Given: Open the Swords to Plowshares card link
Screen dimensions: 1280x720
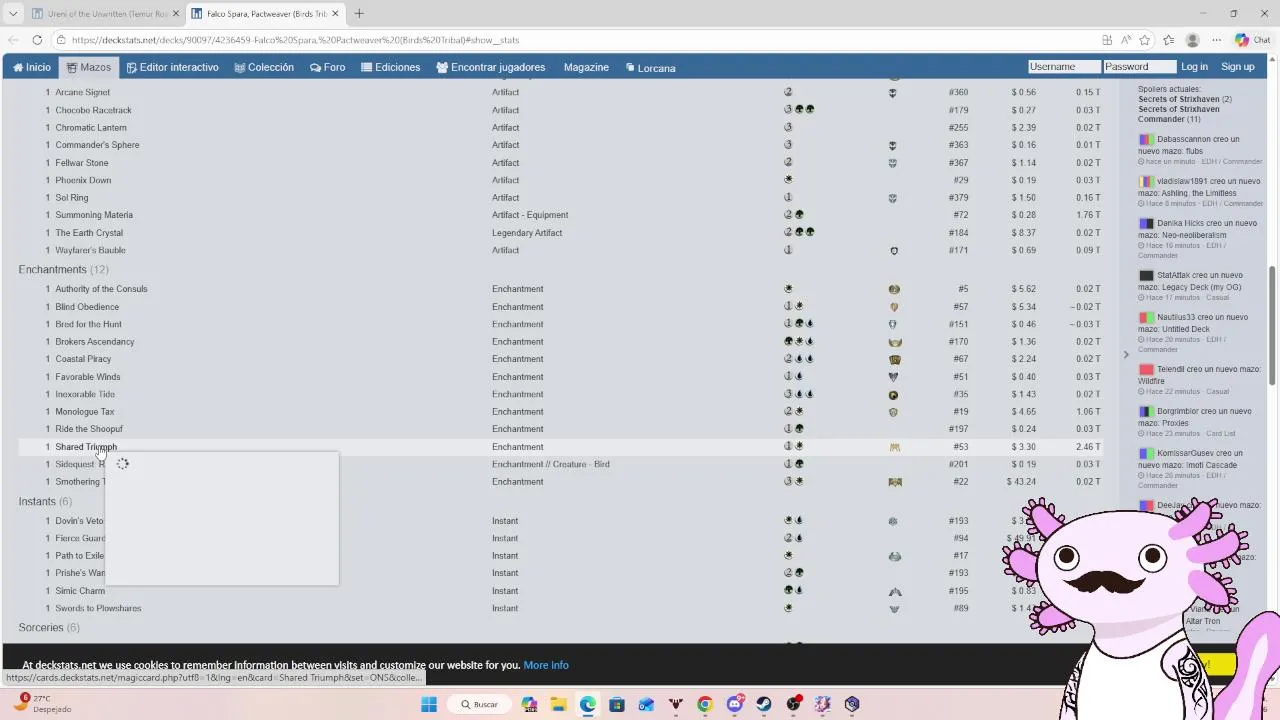Looking at the screenshot, I should pyautogui.click(x=98, y=608).
